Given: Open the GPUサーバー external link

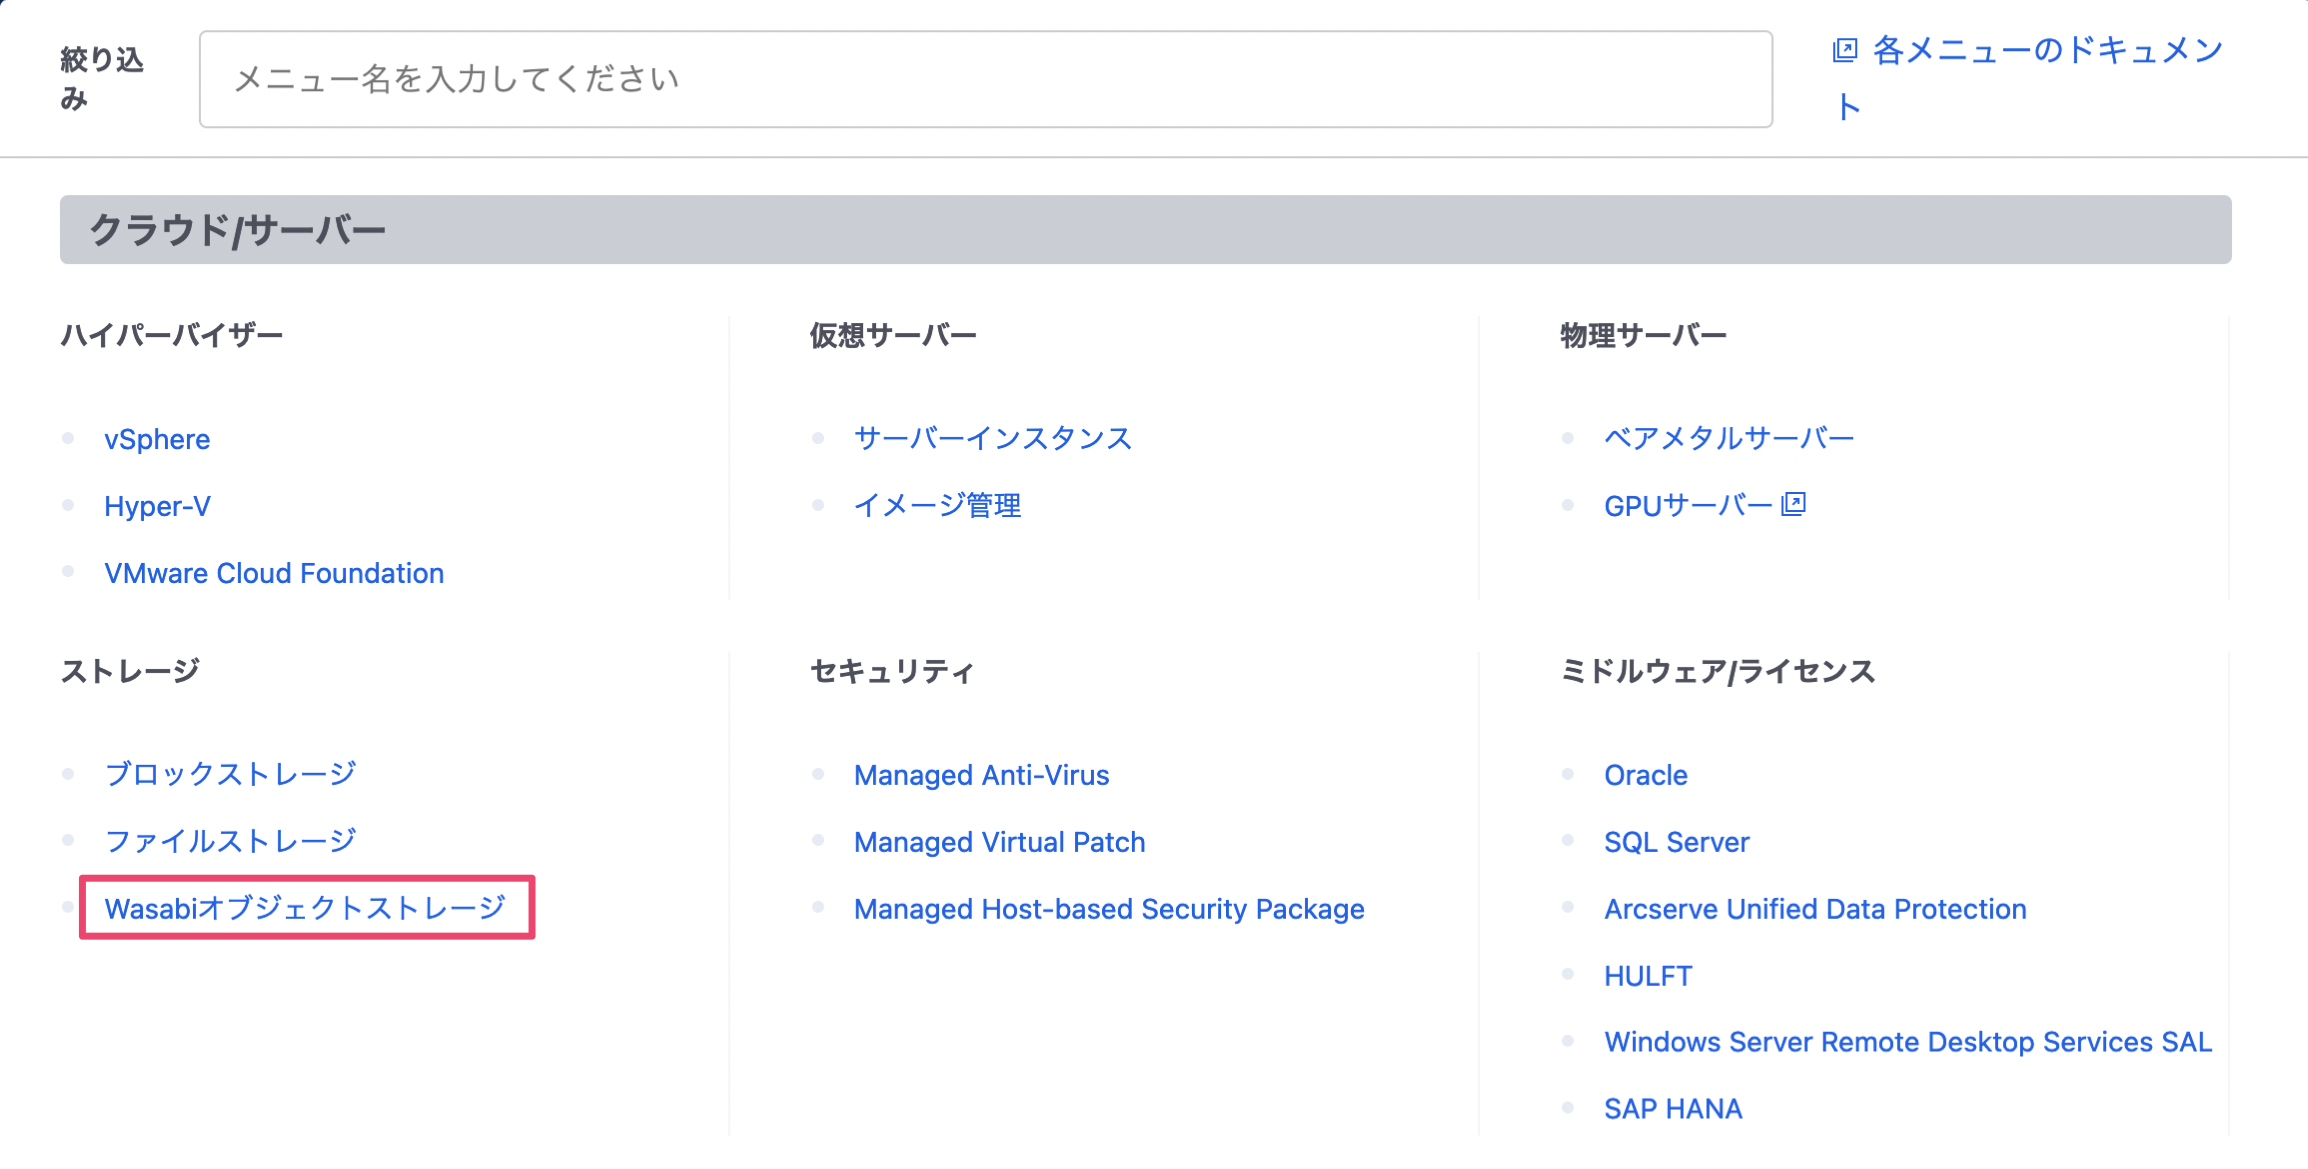Looking at the screenshot, I should pos(1687,506).
